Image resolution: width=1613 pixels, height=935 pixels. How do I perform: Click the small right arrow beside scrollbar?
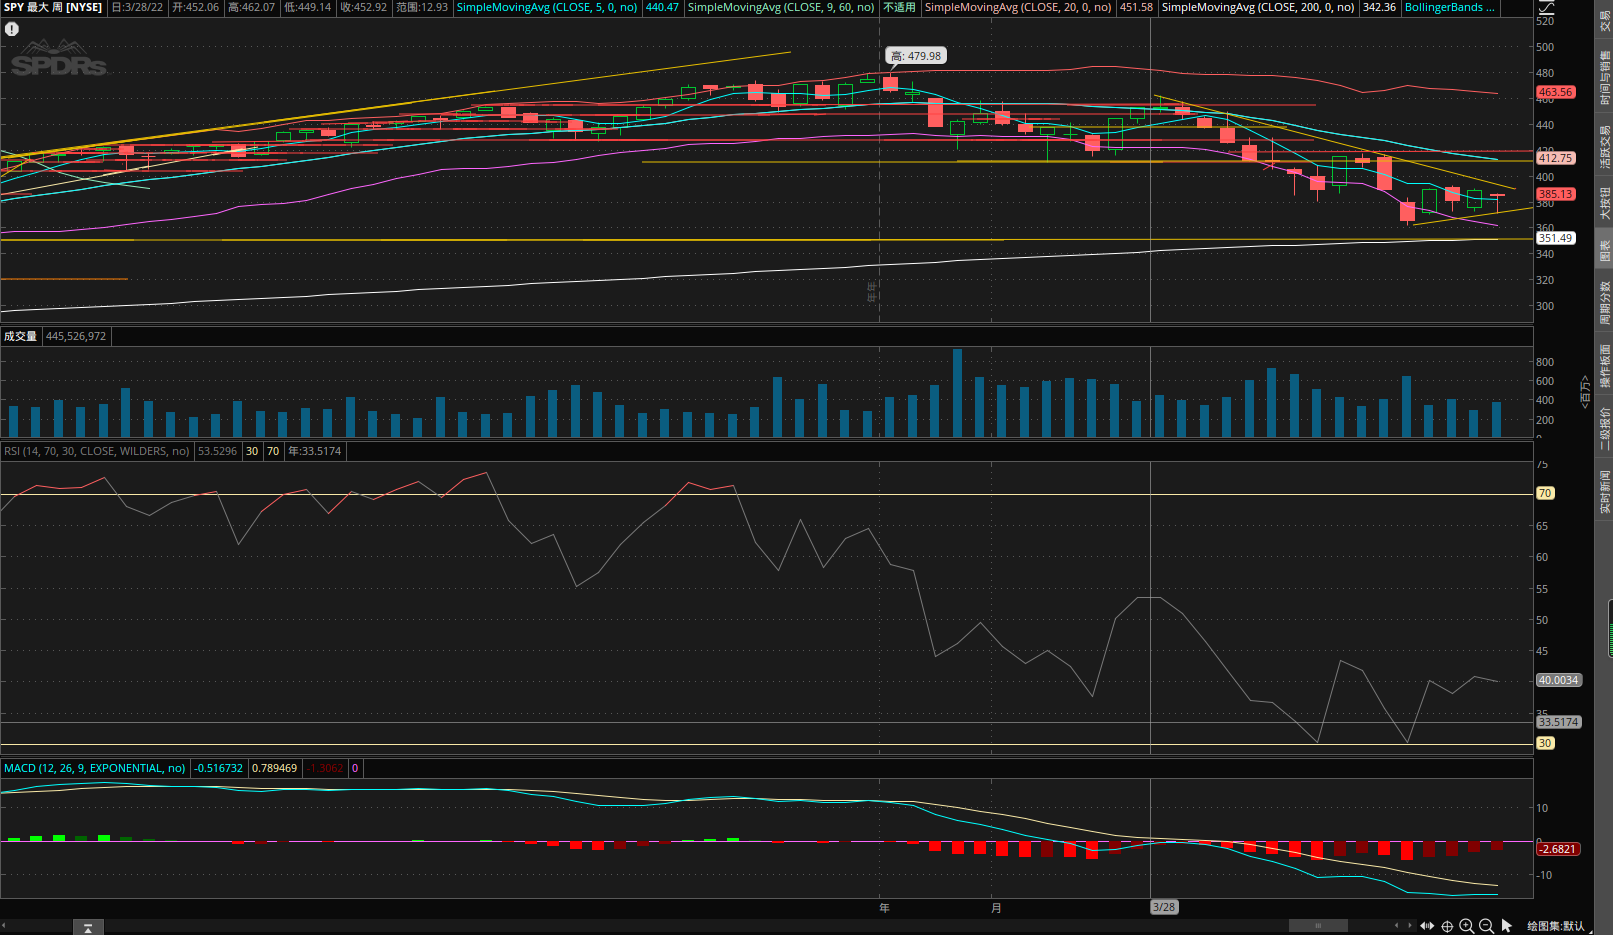(1410, 926)
